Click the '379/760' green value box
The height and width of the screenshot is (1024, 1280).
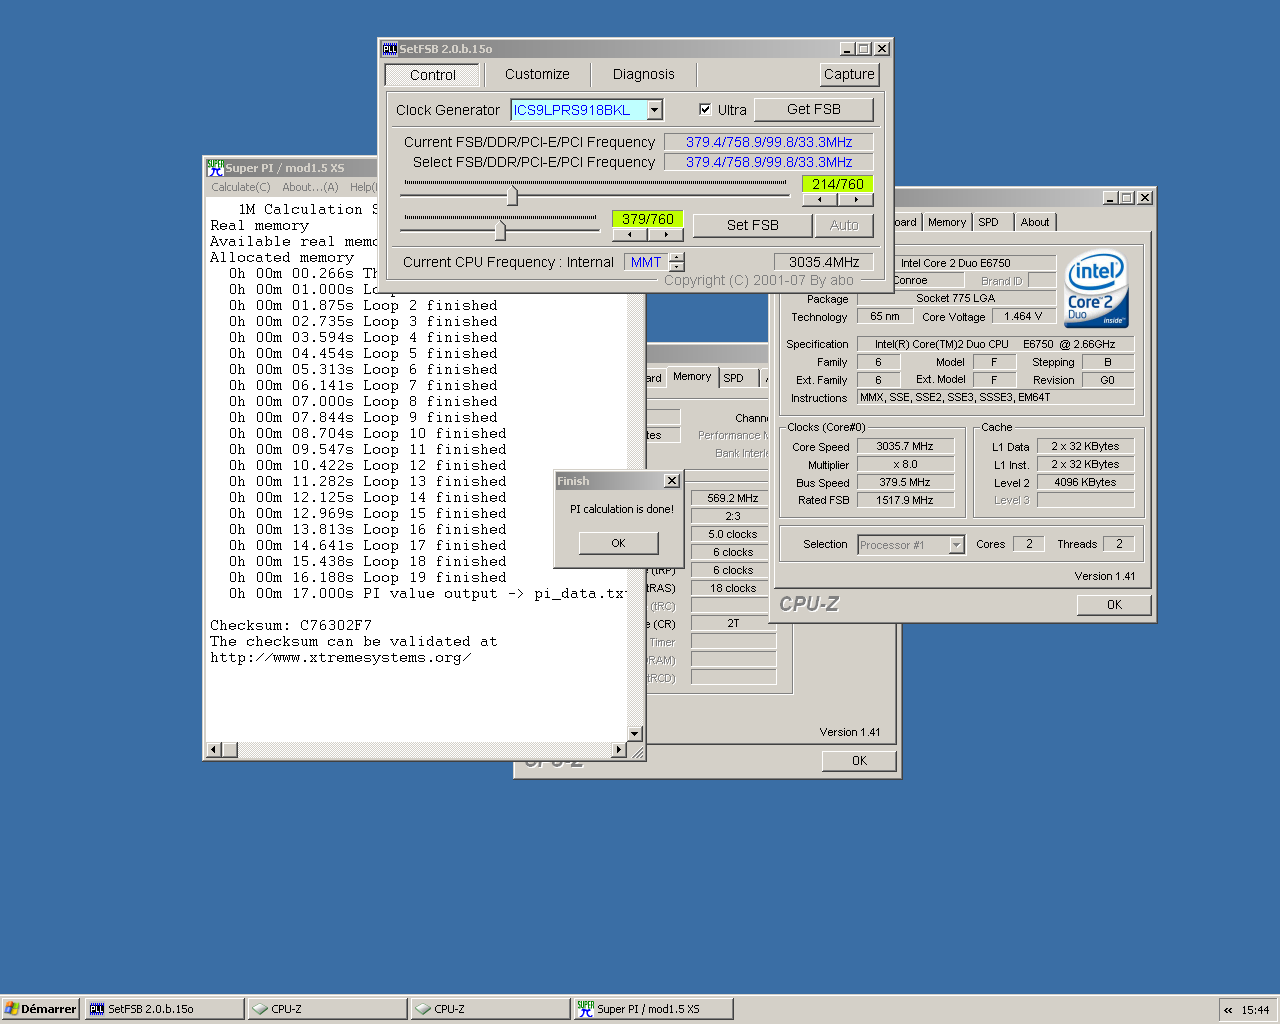[x=647, y=219]
